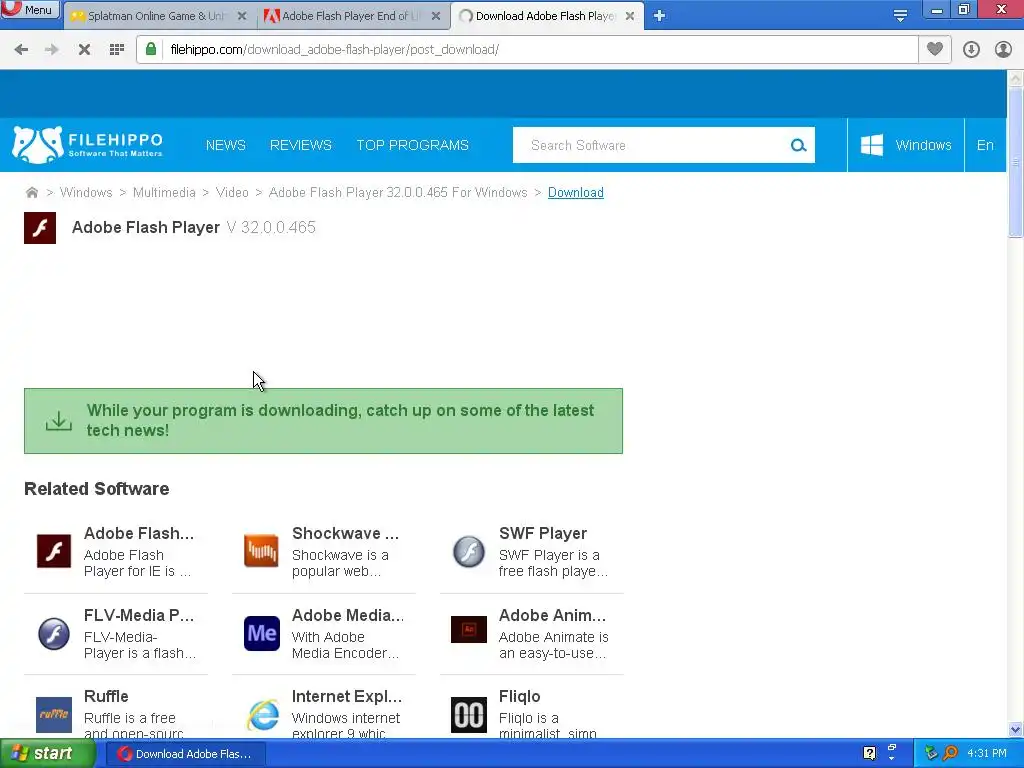Viewport: 1024px width, 768px height.
Task: Bookmark page with the heart icon
Action: click(935, 49)
